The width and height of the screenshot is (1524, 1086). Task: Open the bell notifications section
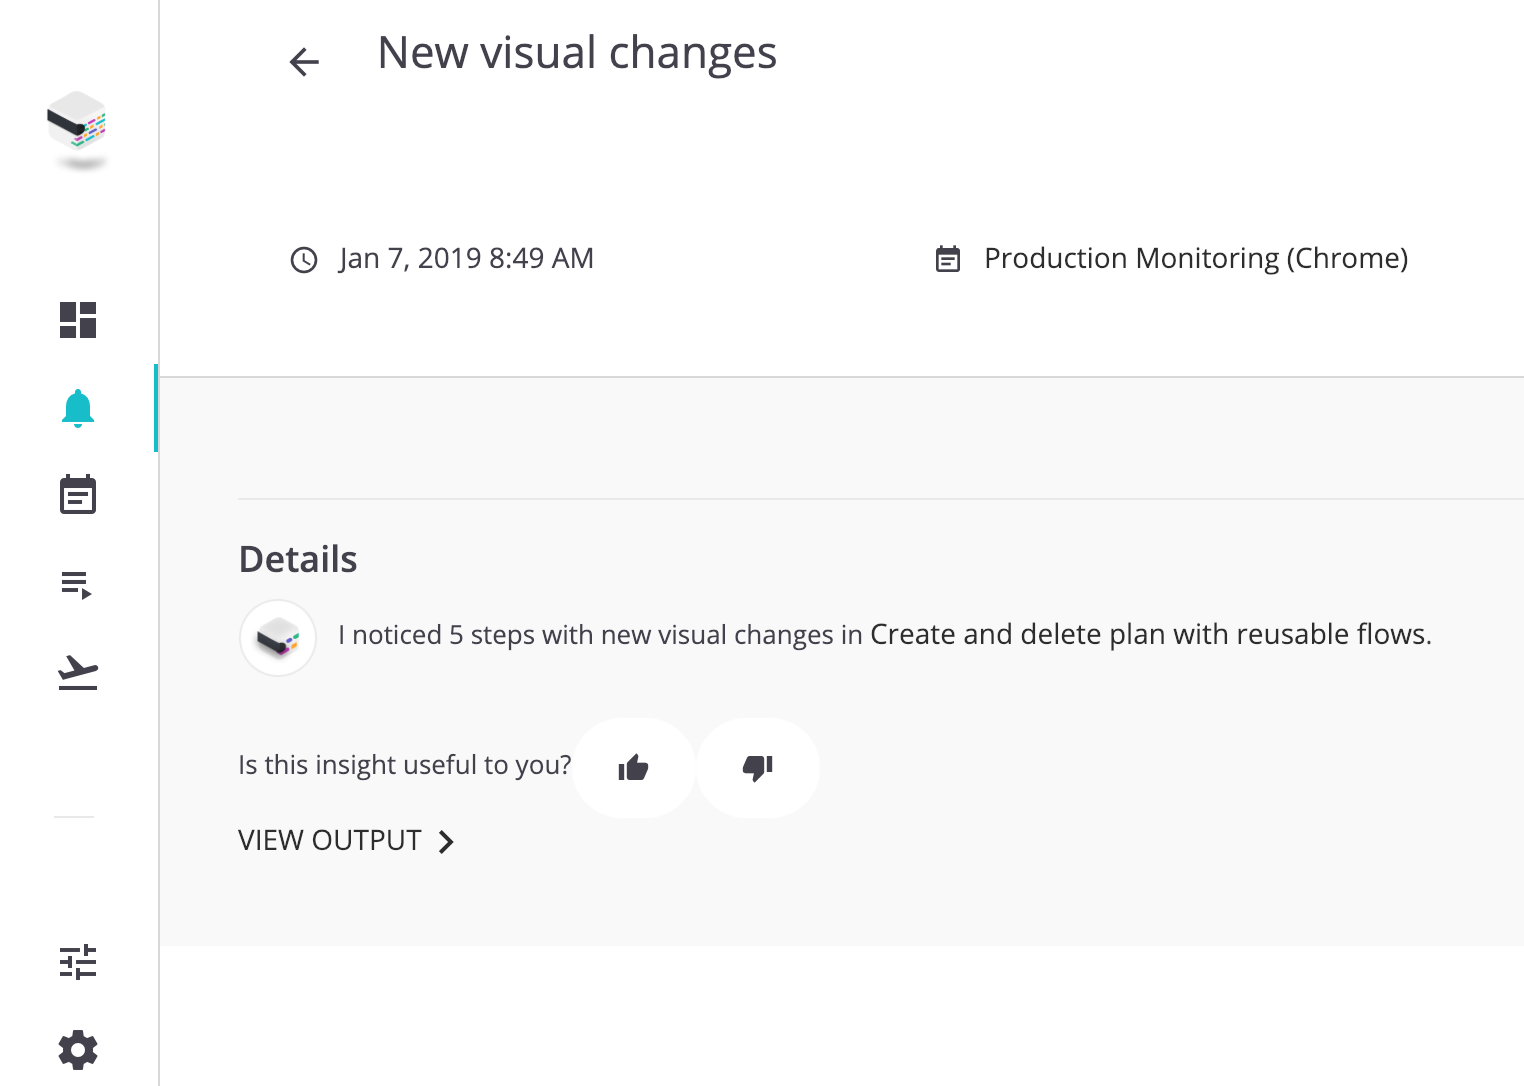[78, 408]
